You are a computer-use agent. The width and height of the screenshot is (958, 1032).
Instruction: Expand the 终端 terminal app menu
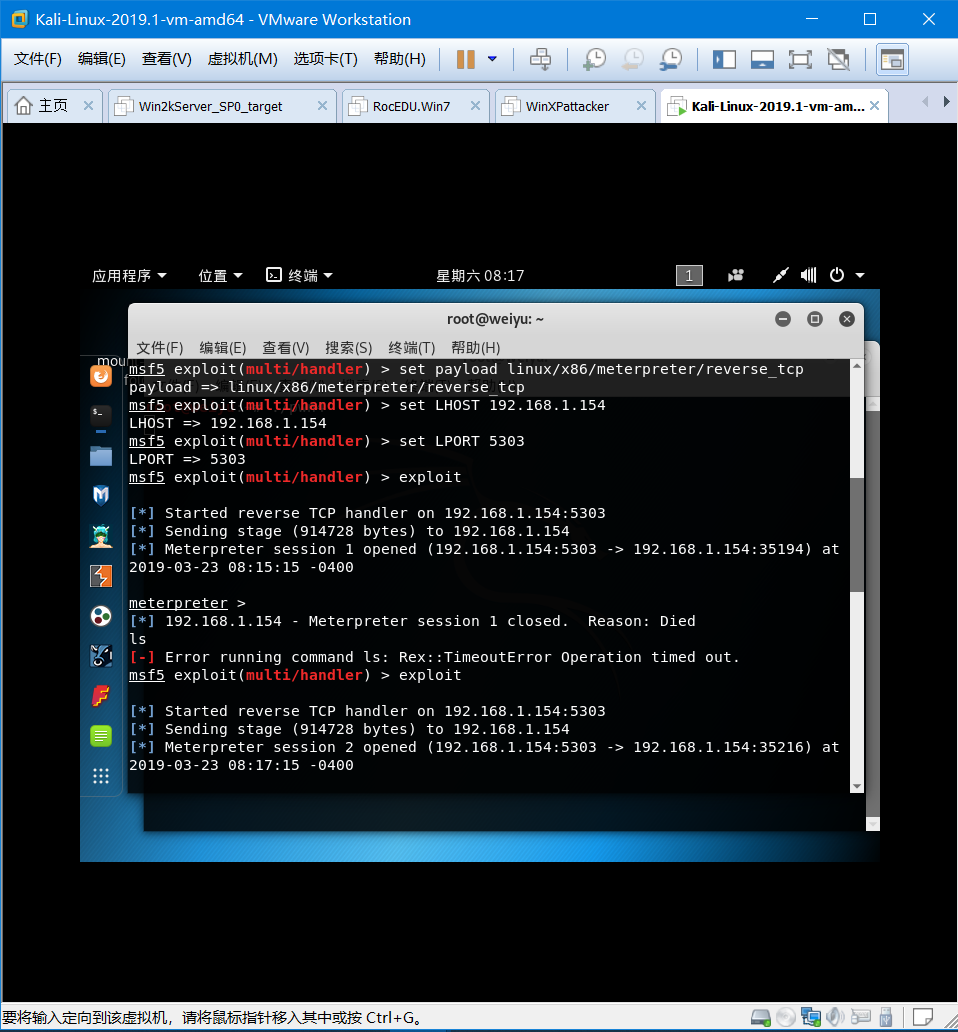[x=299, y=276]
